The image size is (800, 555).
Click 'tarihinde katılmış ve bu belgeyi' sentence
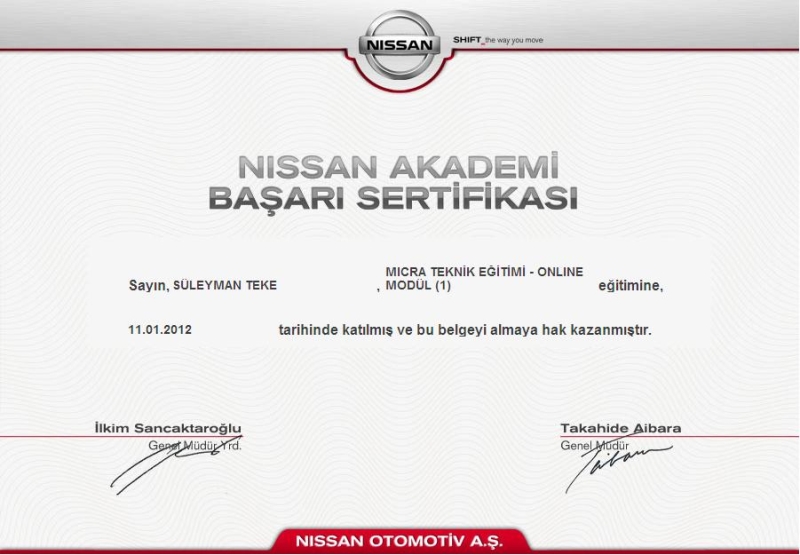coord(383,331)
